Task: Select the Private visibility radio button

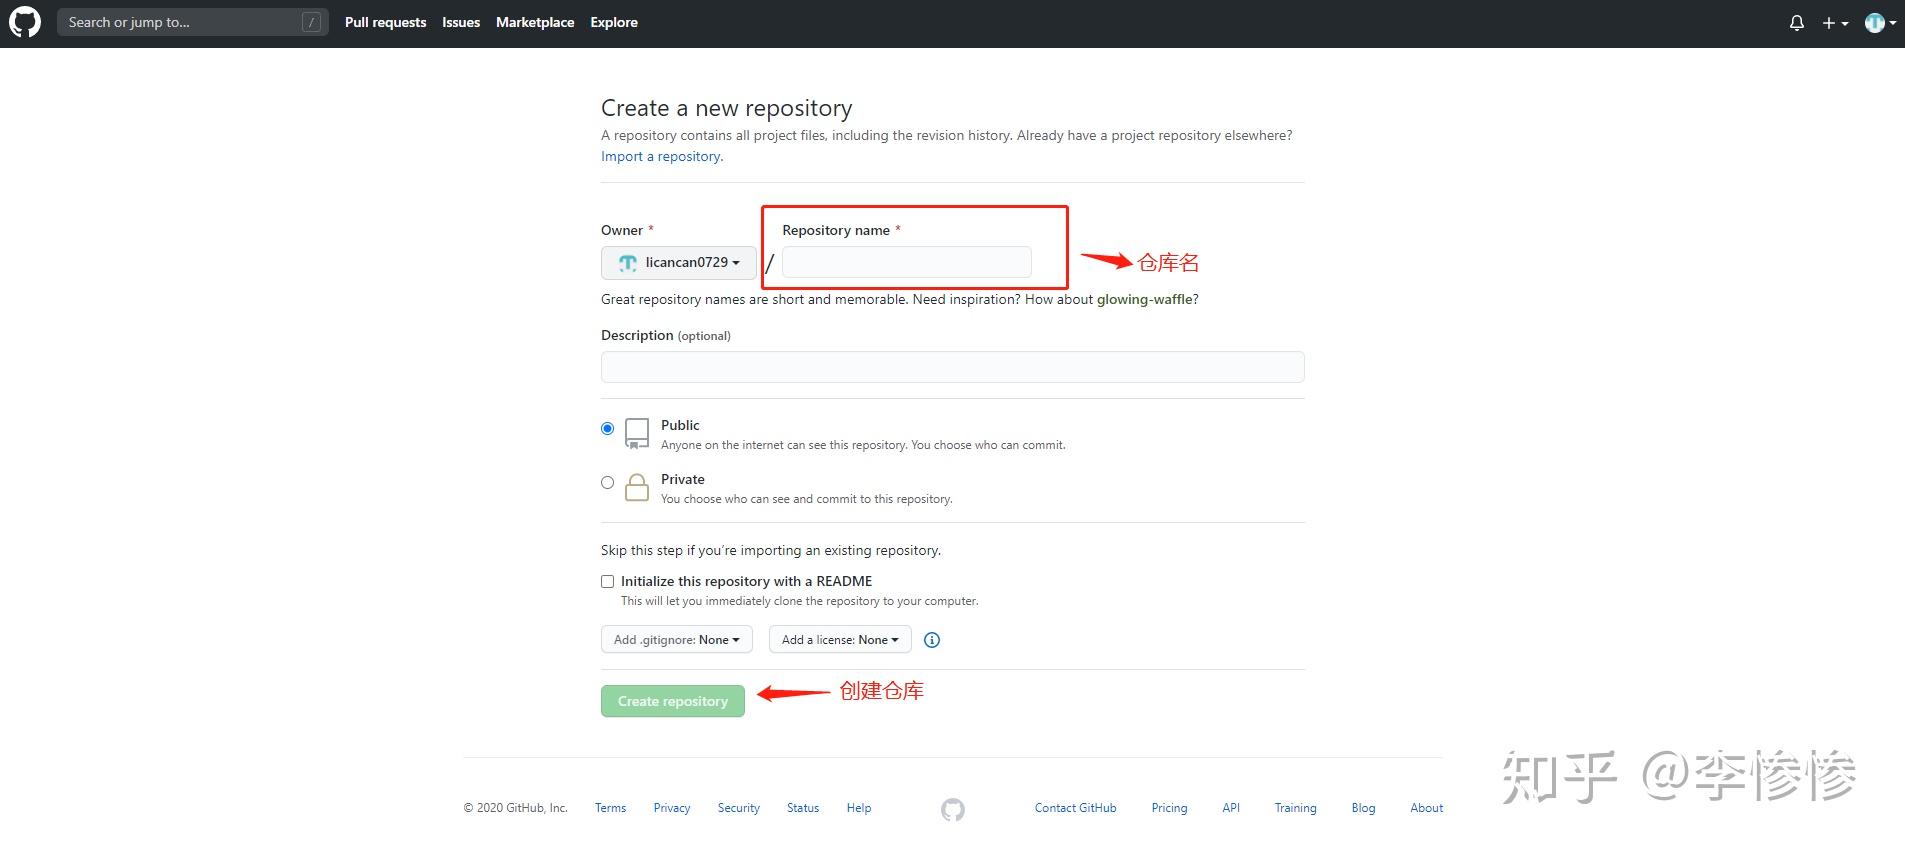Action: coord(607,482)
